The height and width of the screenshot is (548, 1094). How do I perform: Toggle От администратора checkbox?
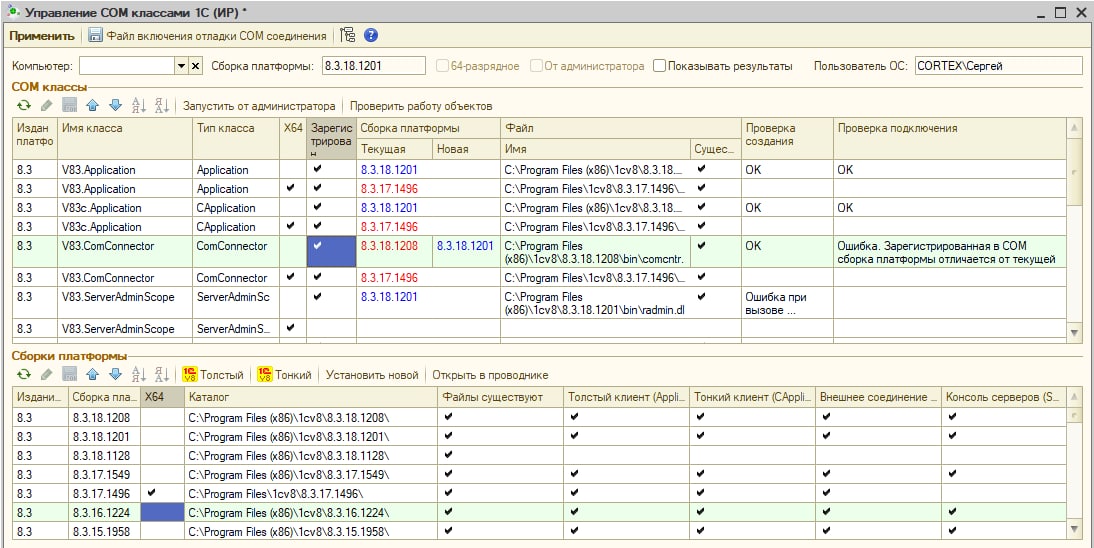tap(536, 66)
